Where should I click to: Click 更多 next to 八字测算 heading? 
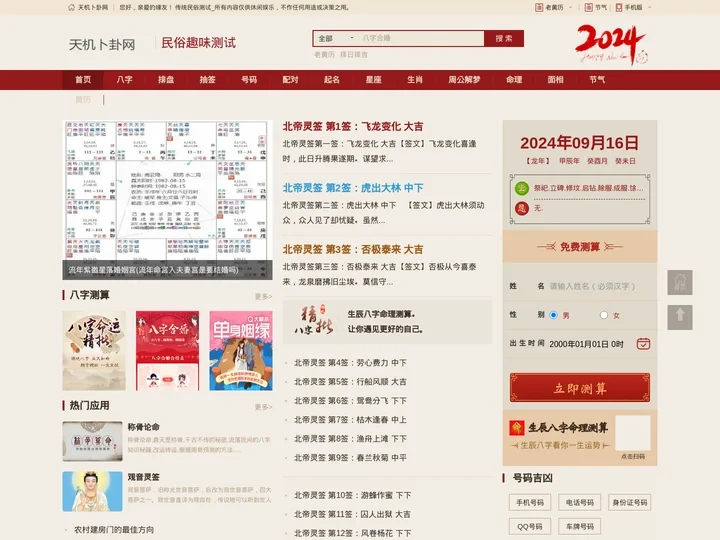pos(263,297)
